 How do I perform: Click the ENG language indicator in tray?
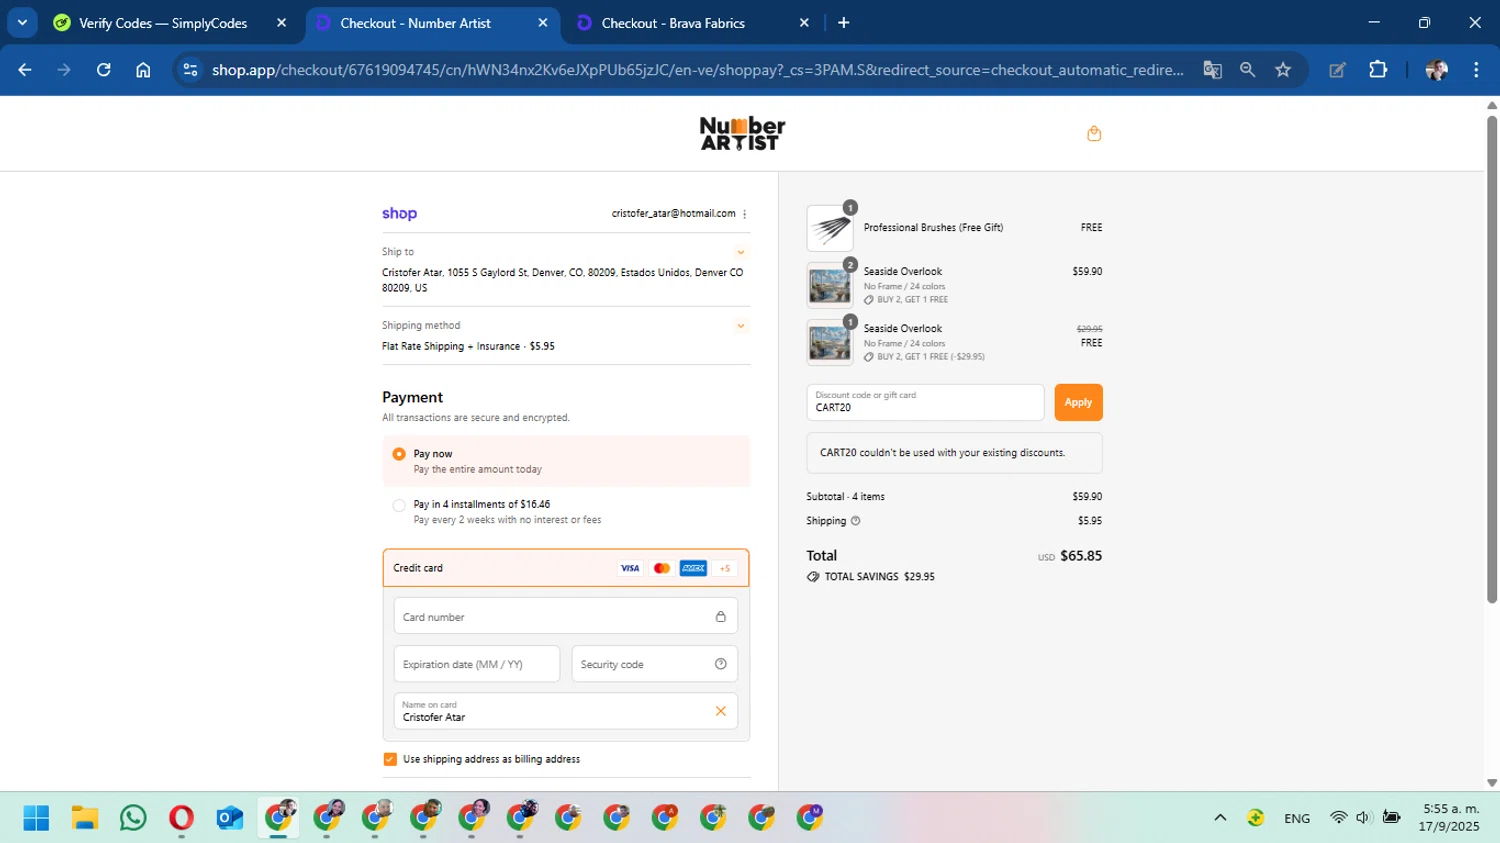point(1297,818)
